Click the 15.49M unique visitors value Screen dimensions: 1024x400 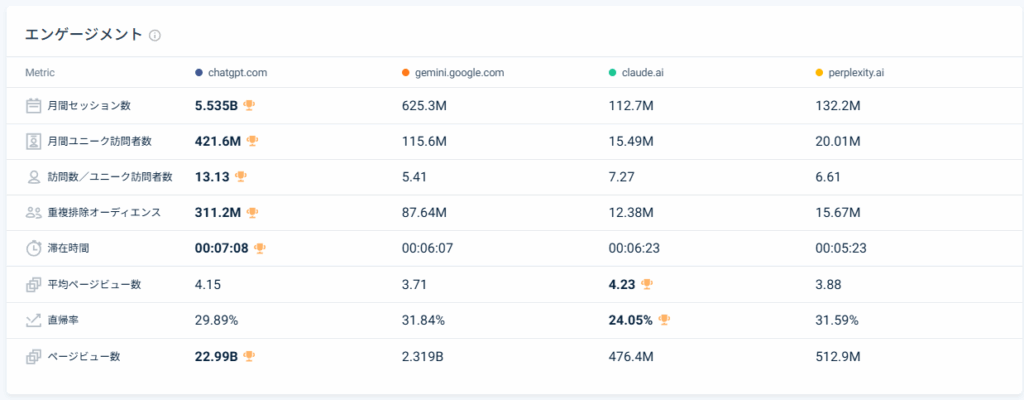(x=631, y=141)
